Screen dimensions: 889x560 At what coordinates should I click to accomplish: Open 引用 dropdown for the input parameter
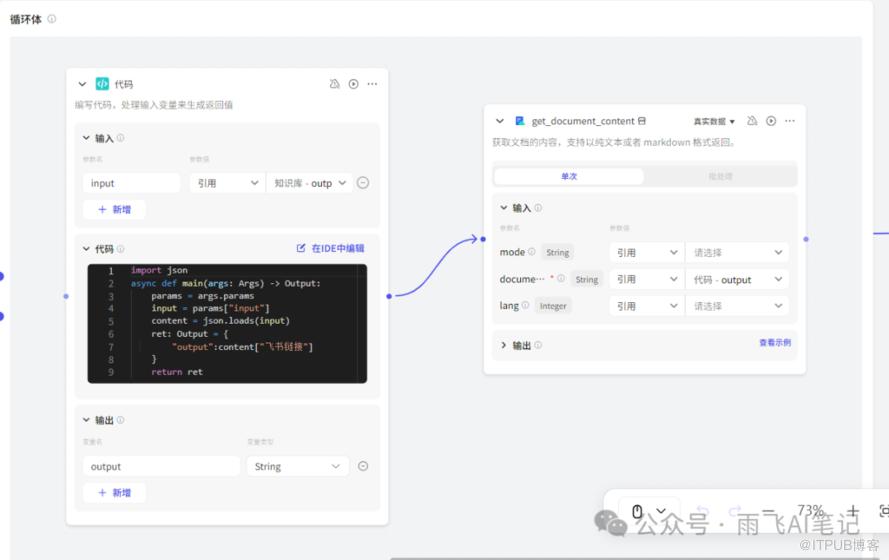point(227,183)
